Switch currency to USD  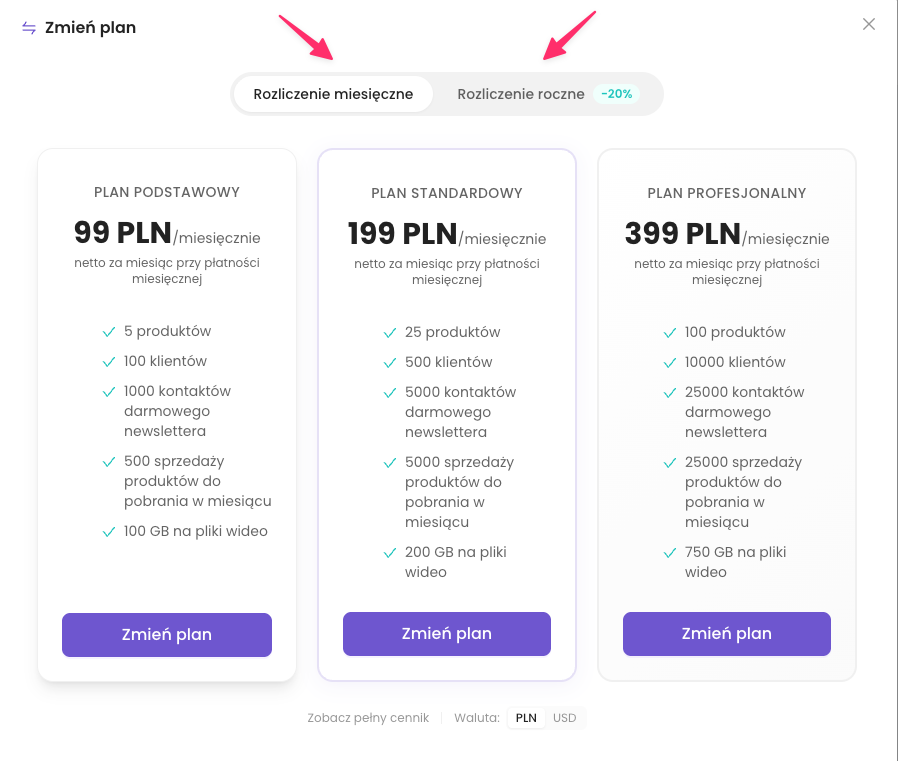click(565, 718)
